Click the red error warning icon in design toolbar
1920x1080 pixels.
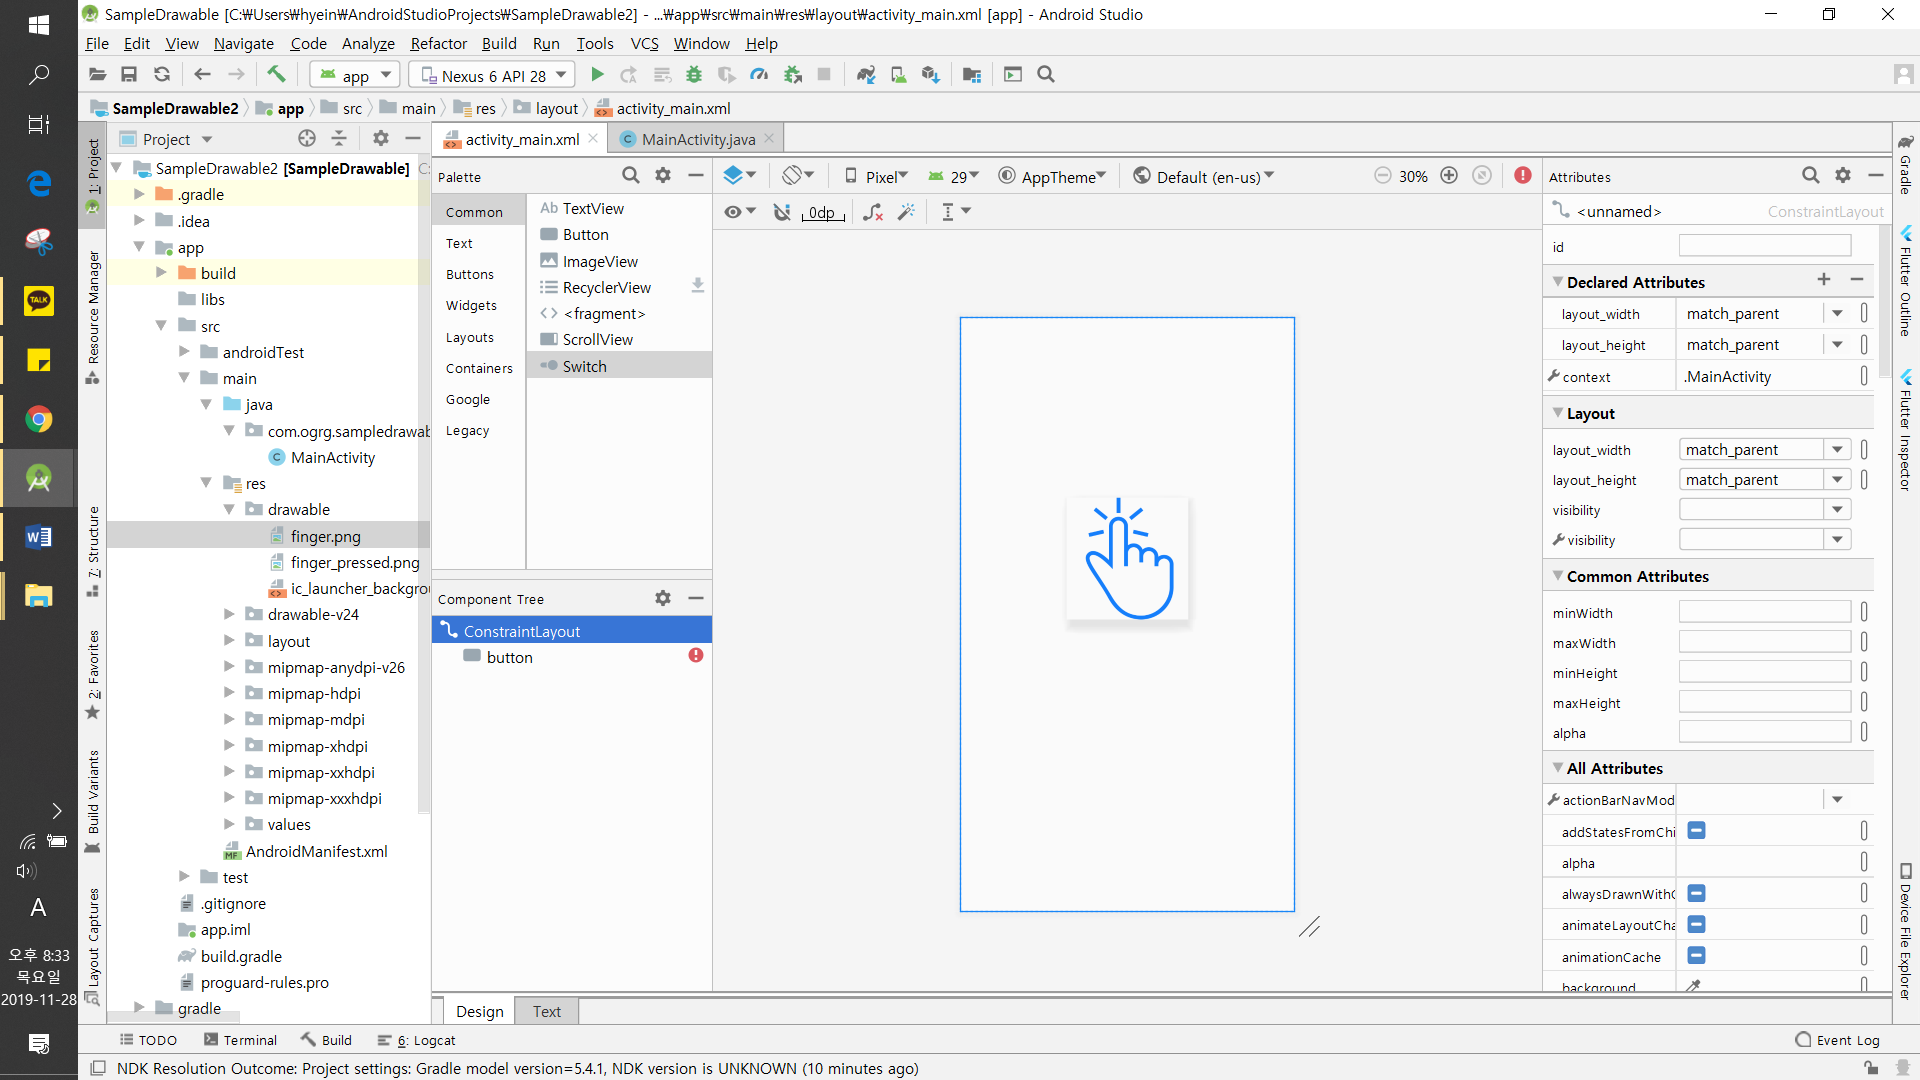click(x=1522, y=176)
